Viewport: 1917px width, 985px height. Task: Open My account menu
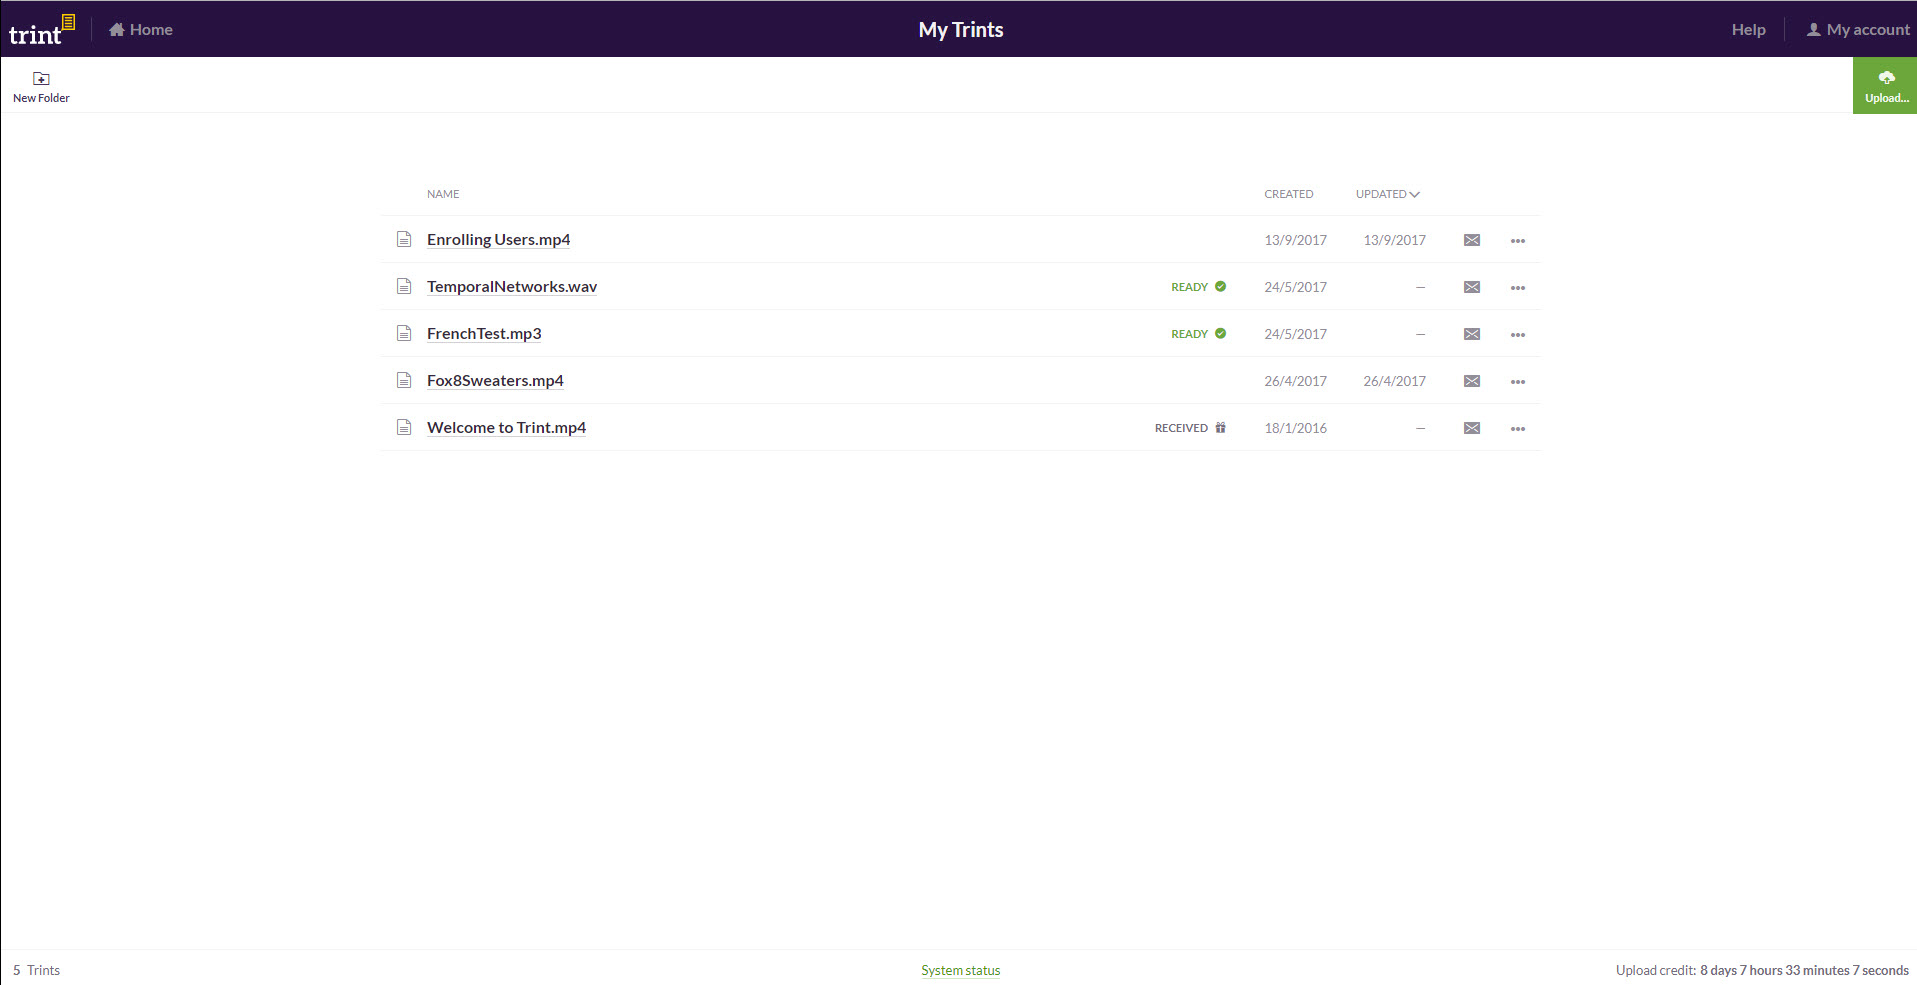point(1857,30)
